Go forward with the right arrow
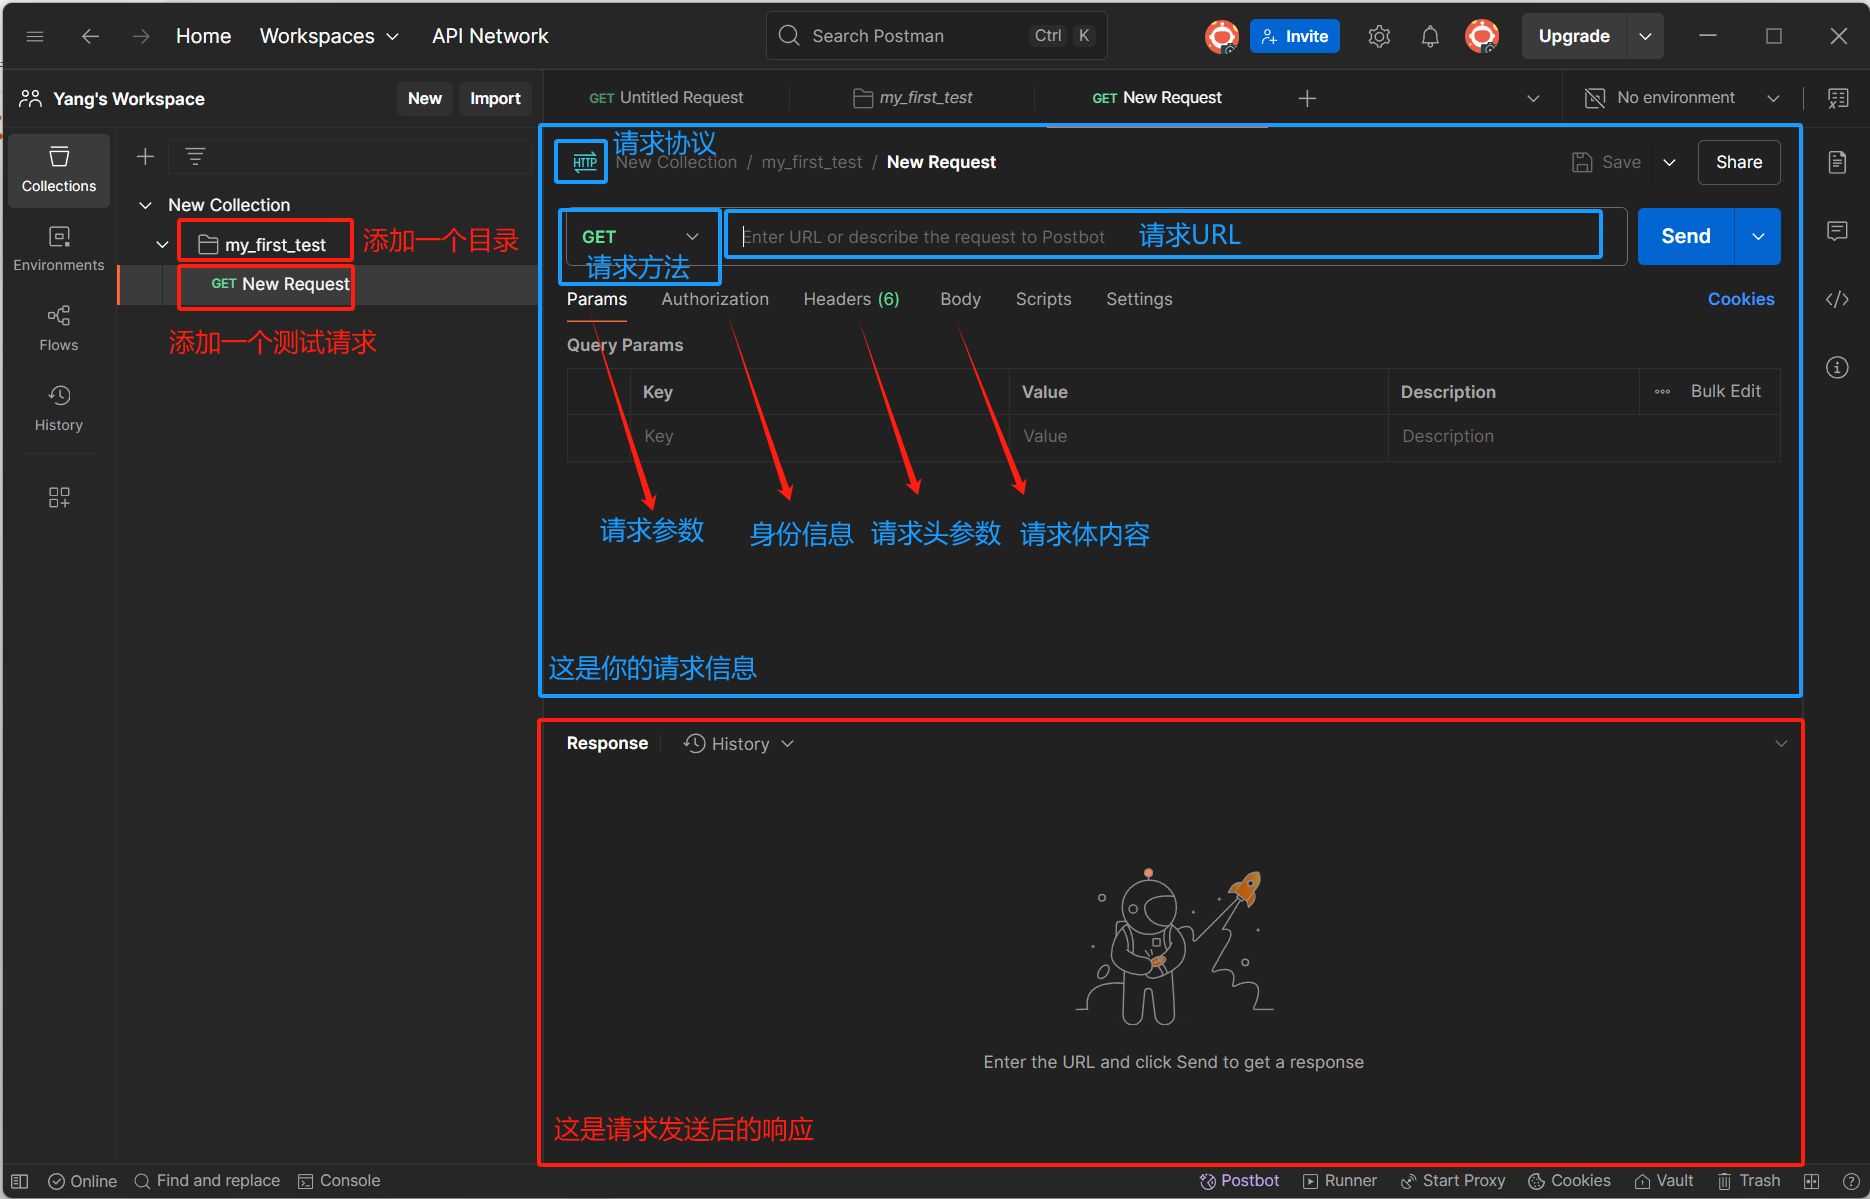 point(141,36)
